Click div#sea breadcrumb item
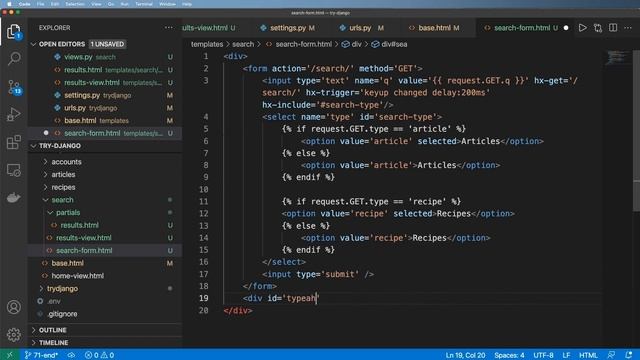The height and width of the screenshot is (360, 640). click(390, 44)
